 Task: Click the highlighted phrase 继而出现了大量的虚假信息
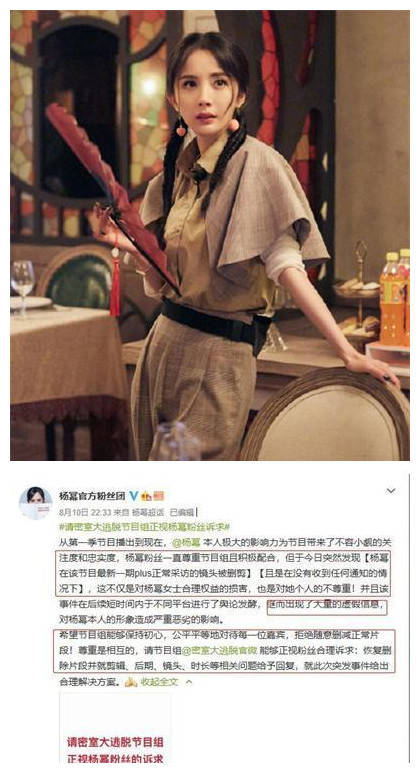tap(326, 607)
